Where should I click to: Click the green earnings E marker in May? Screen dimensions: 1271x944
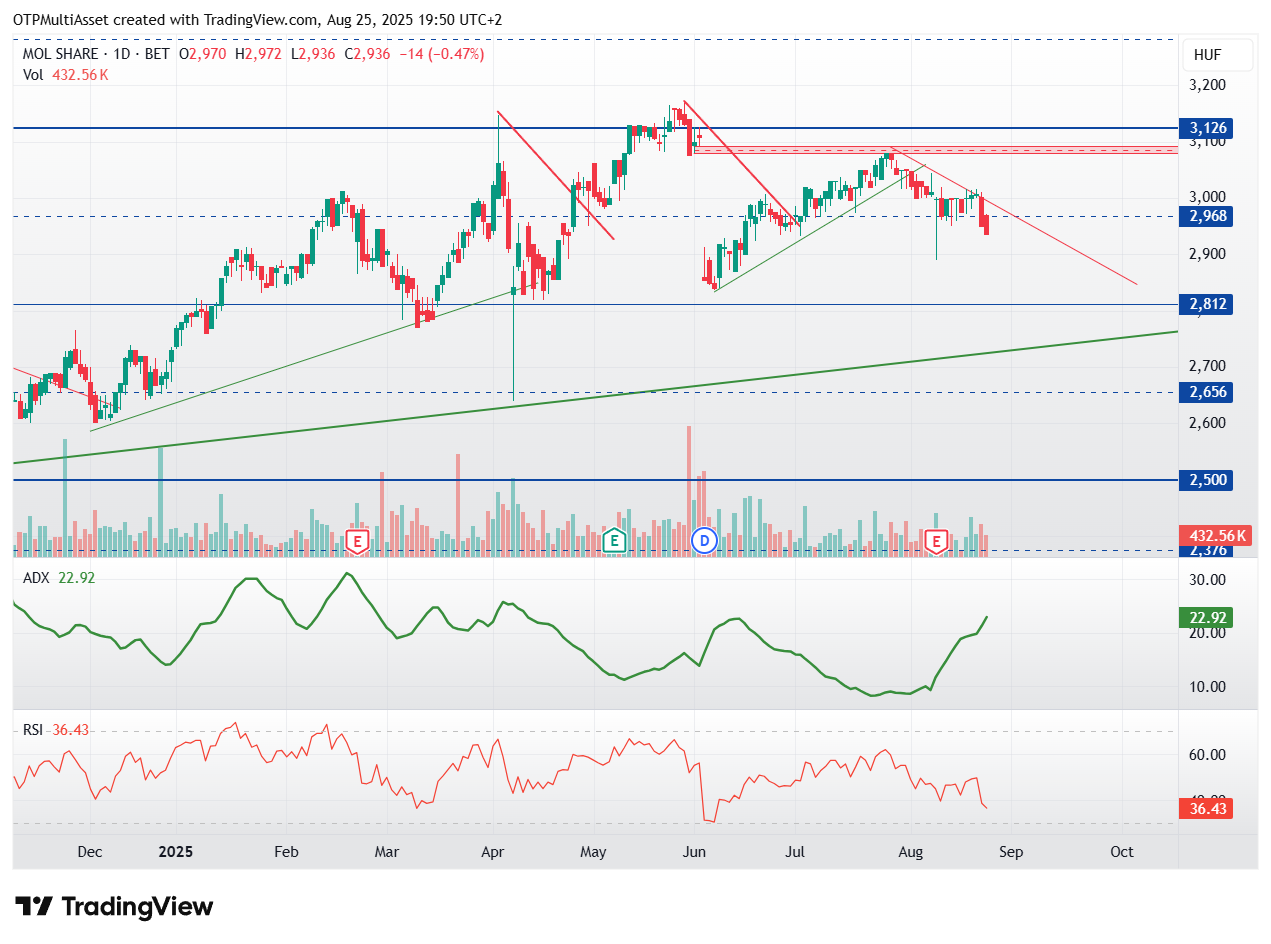(x=614, y=542)
